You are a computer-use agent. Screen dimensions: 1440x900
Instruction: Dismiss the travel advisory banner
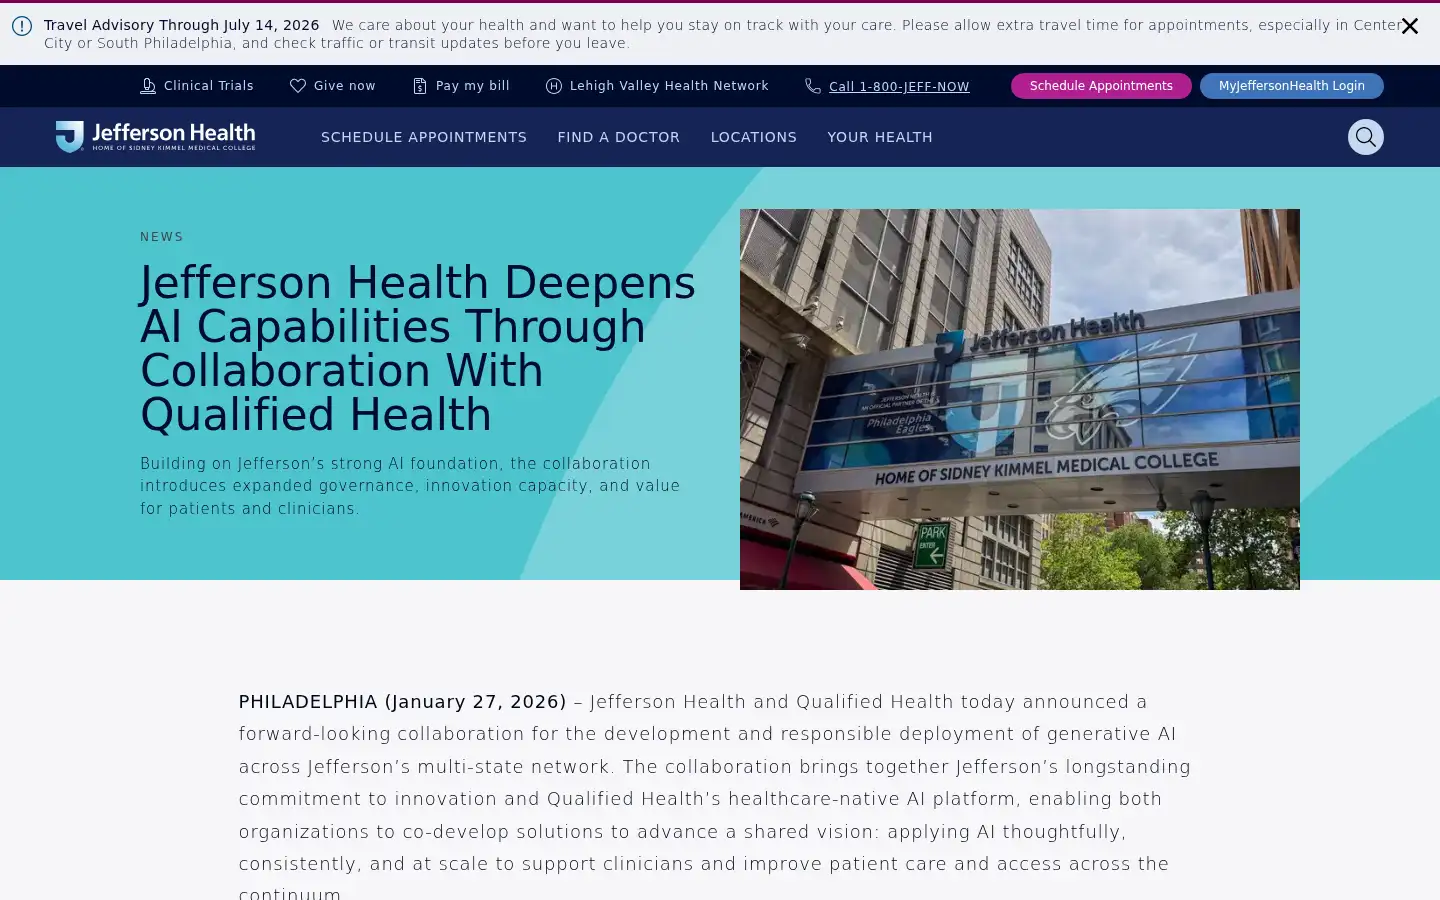tap(1409, 26)
